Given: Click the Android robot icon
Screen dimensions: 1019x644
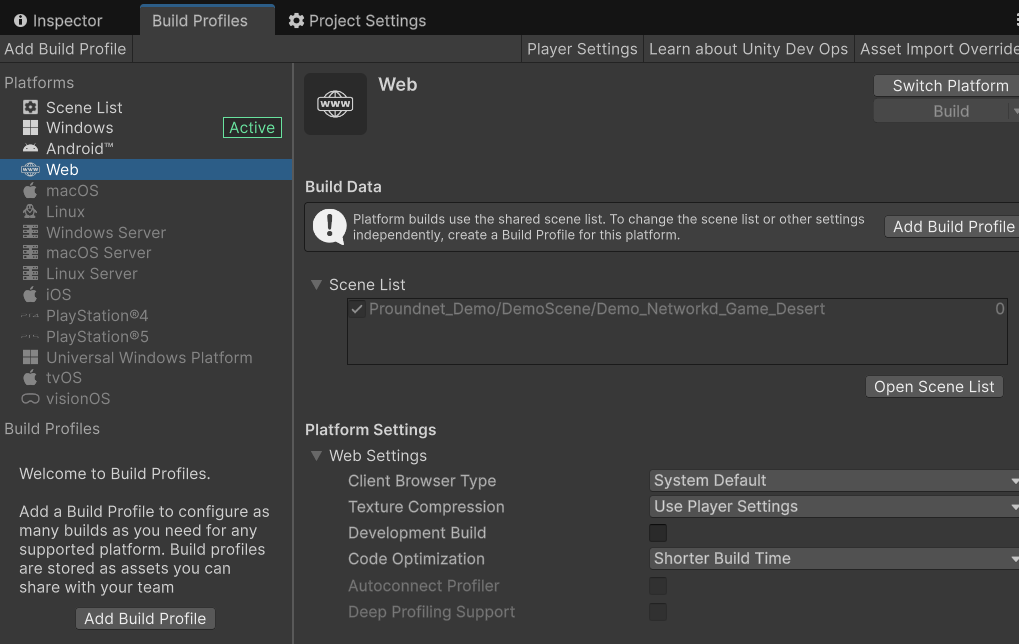Looking at the screenshot, I should [30, 149].
